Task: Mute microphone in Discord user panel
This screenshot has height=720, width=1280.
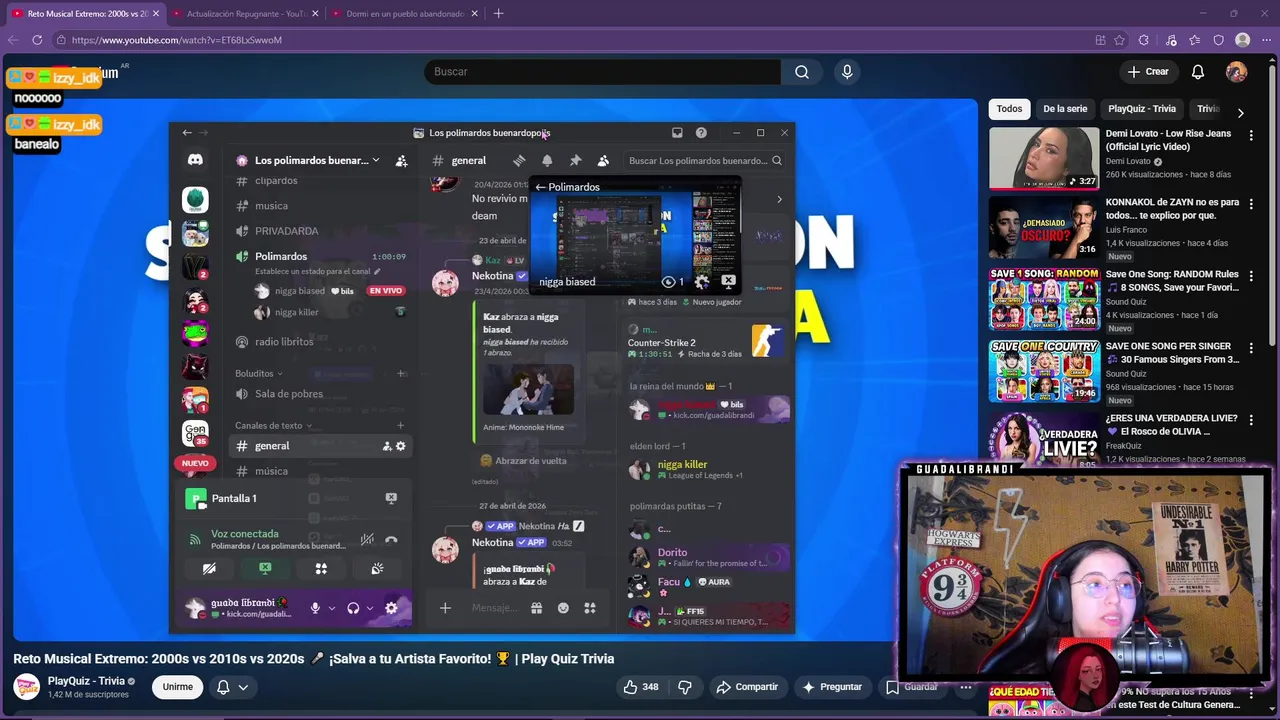Action: [x=315, y=608]
